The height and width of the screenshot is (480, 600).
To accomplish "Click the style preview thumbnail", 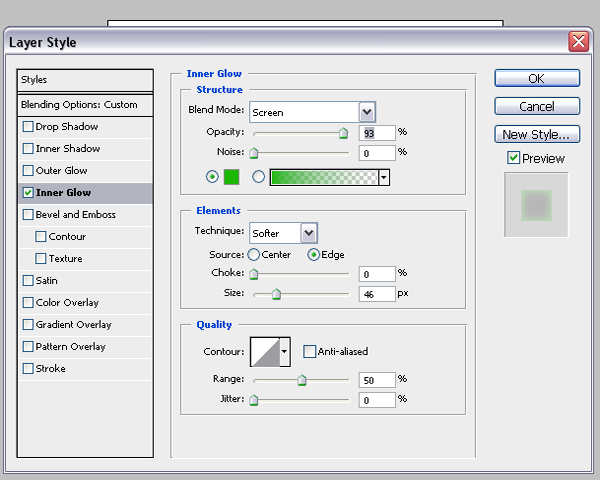I will coord(536,205).
